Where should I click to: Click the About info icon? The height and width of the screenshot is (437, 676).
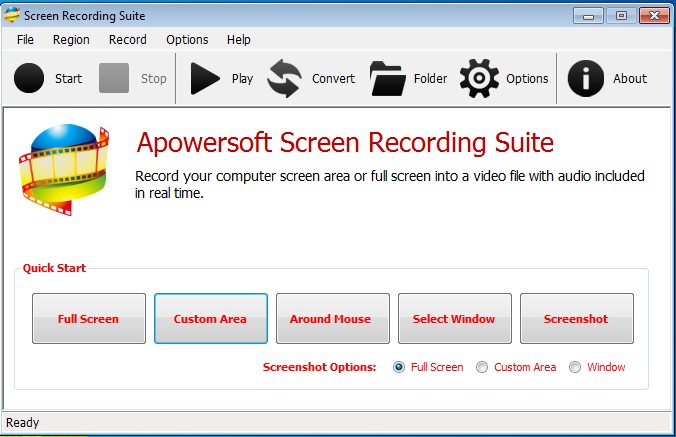point(586,78)
